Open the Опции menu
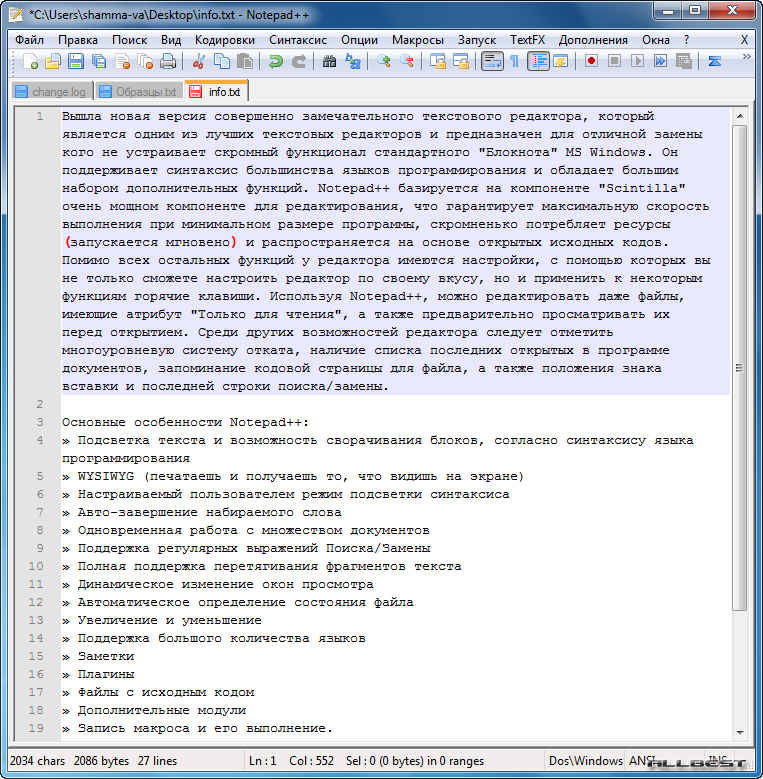 tap(359, 40)
